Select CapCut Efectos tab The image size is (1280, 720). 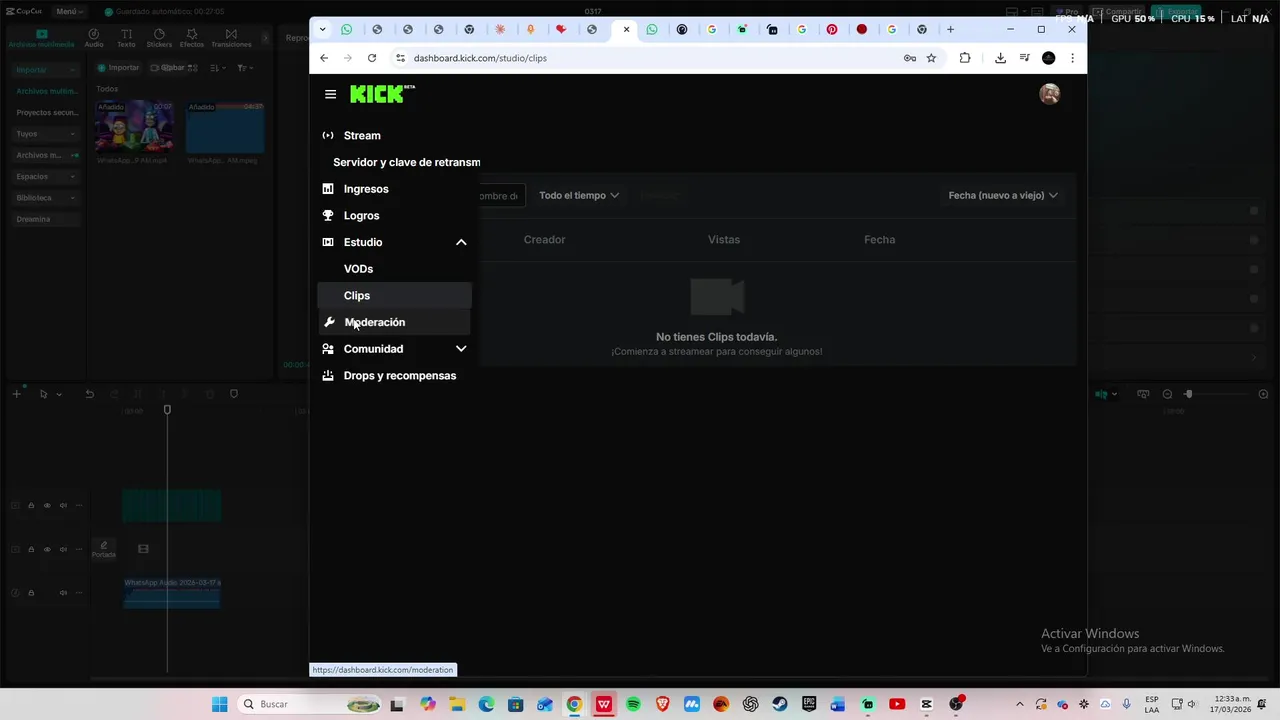192,38
